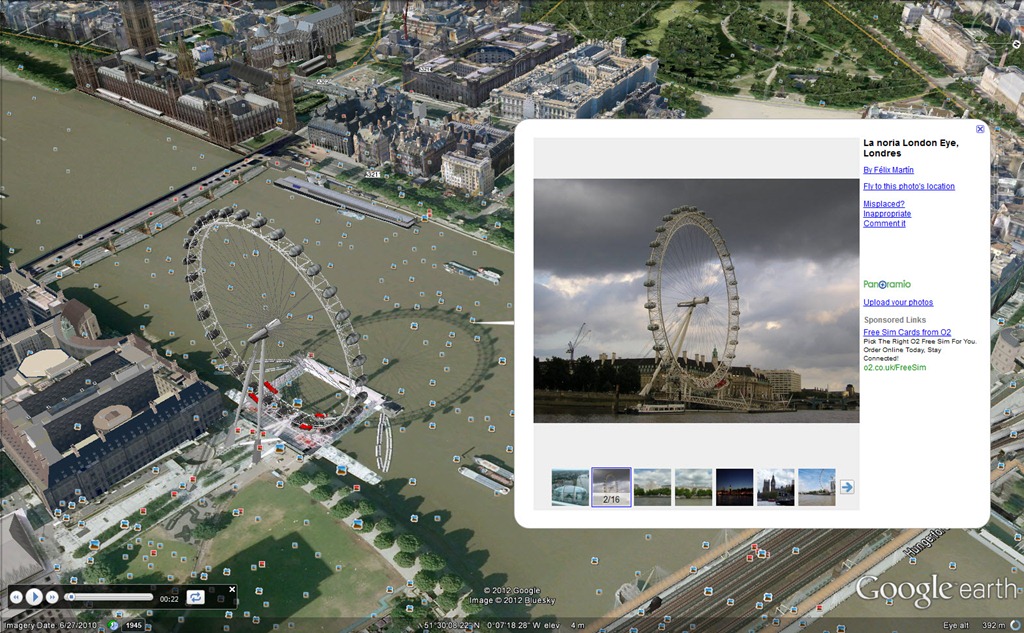Screen dimensions: 1024x633
Task: Select the night skyline photo thumbnail
Action: (x=734, y=487)
